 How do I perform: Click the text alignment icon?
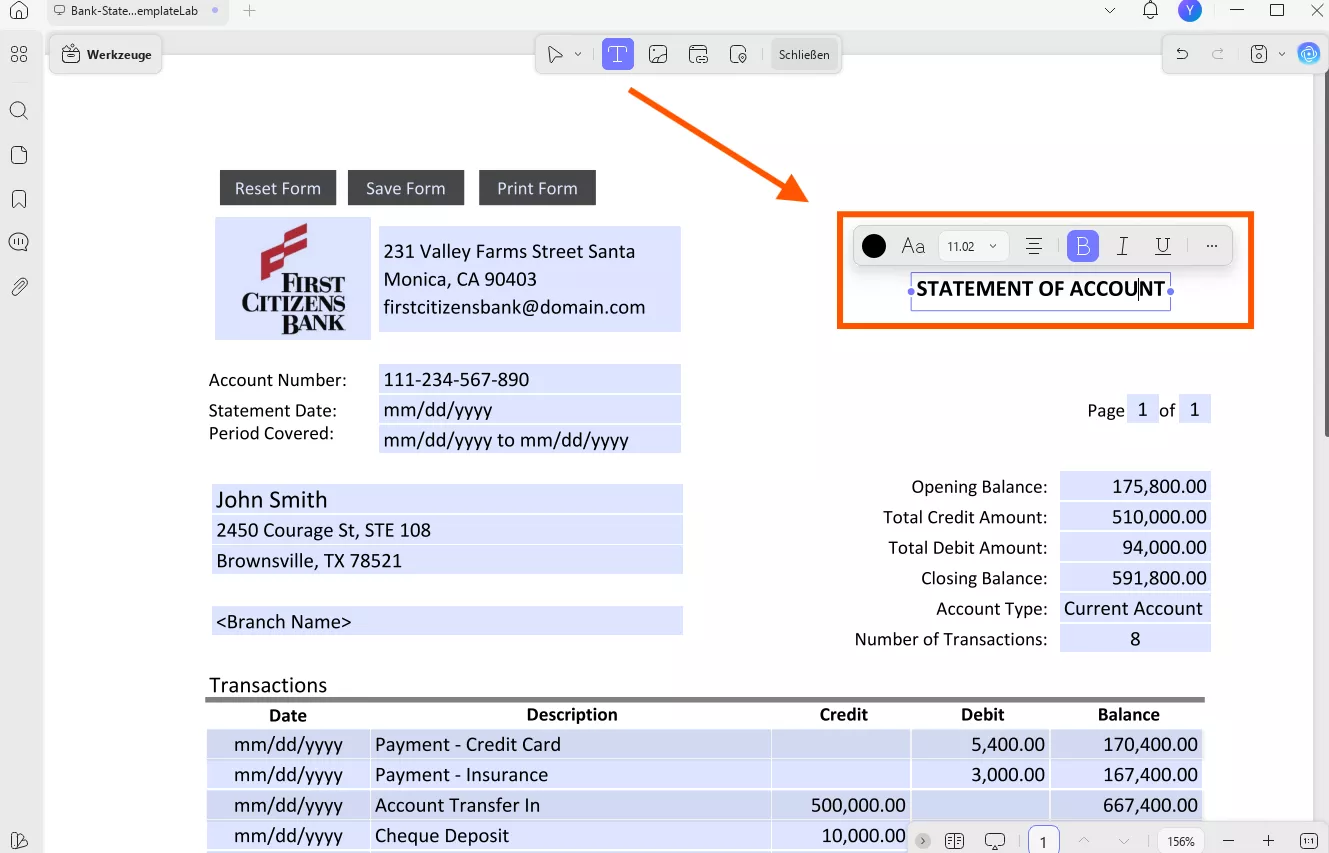pyautogui.click(x=1034, y=246)
